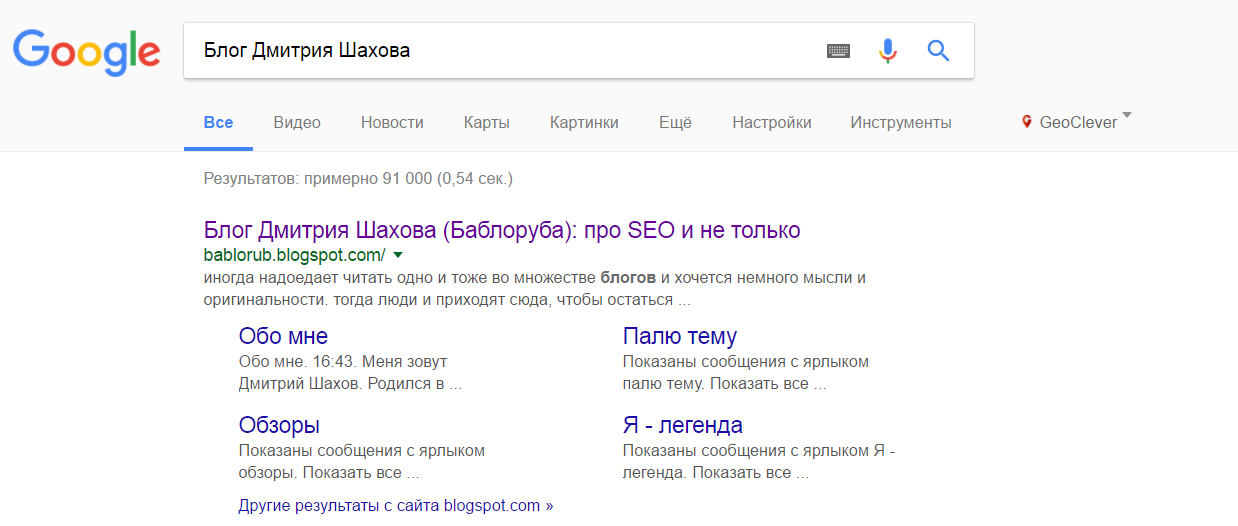Screen dimensions: 1238x526
Task: Visit the Обзоры sitelink
Action: click(x=279, y=425)
